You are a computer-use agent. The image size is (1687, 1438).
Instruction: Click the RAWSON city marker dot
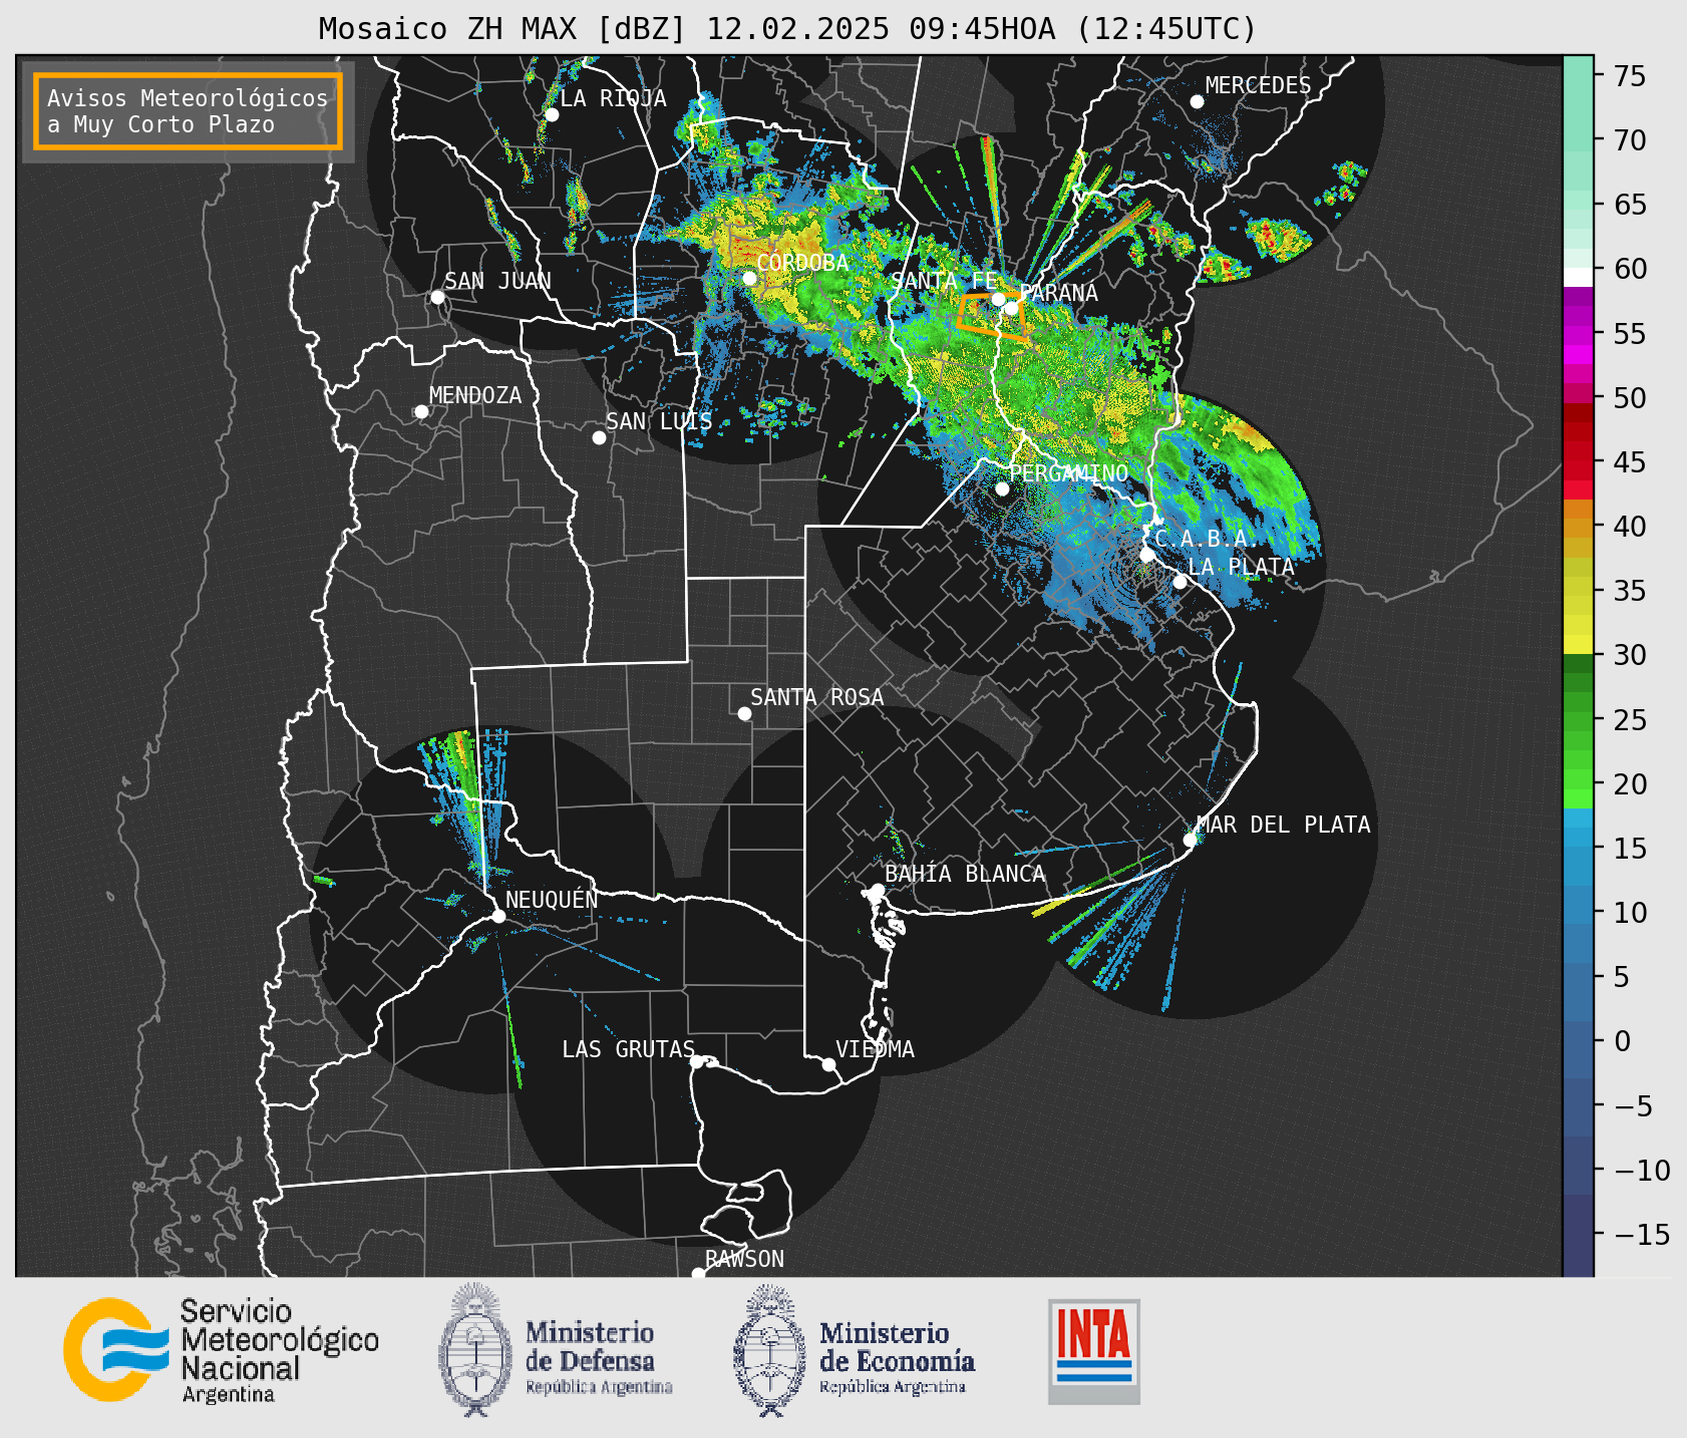tap(698, 1273)
